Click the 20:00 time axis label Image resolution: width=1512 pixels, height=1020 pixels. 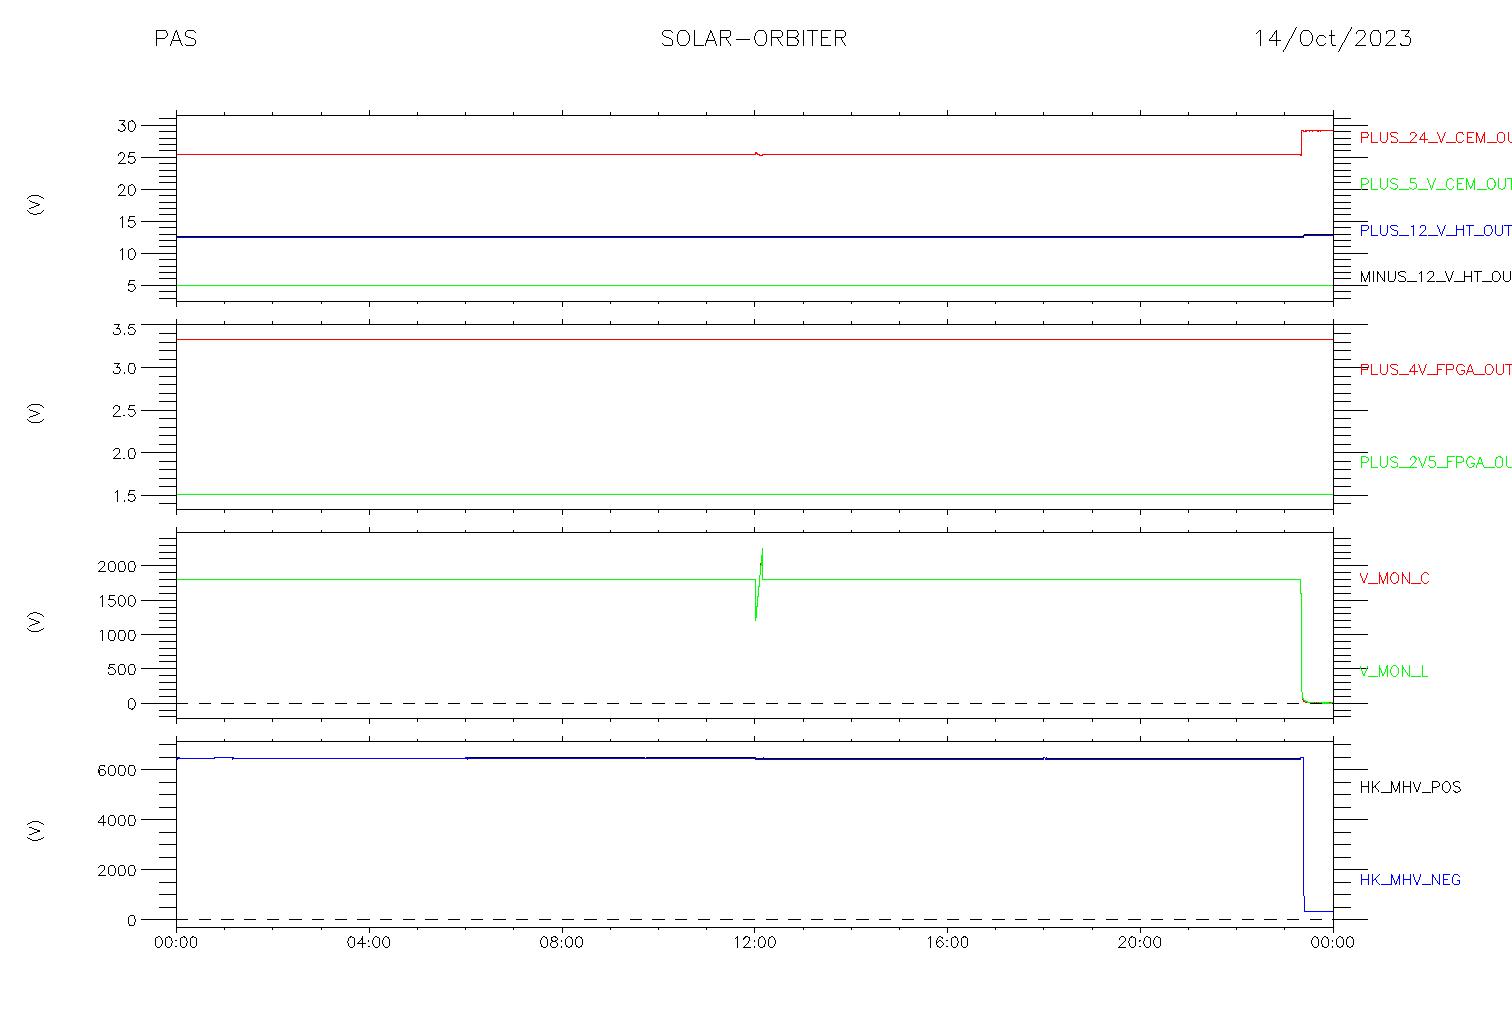(x=1140, y=943)
